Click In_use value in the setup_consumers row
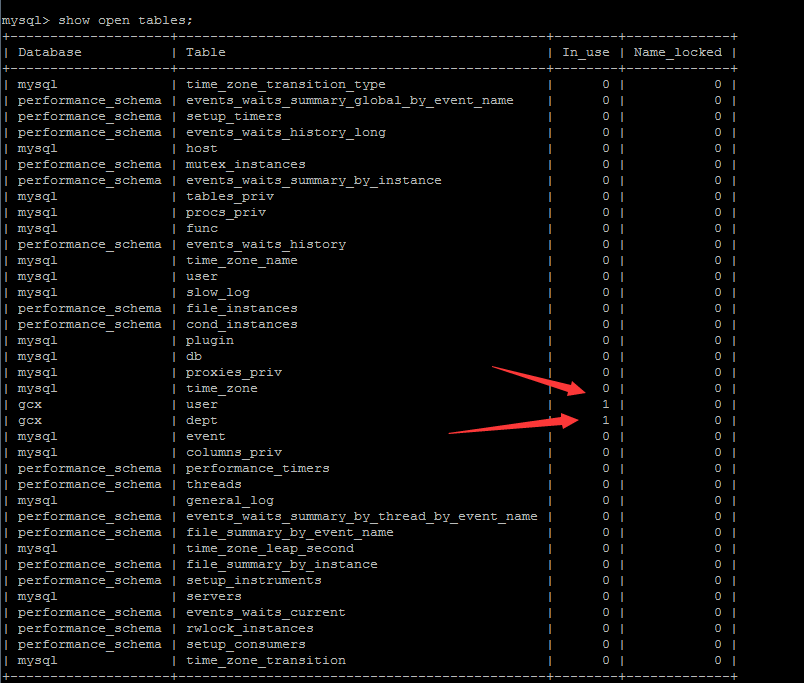This screenshot has width=804, height=683. (606, 644)
